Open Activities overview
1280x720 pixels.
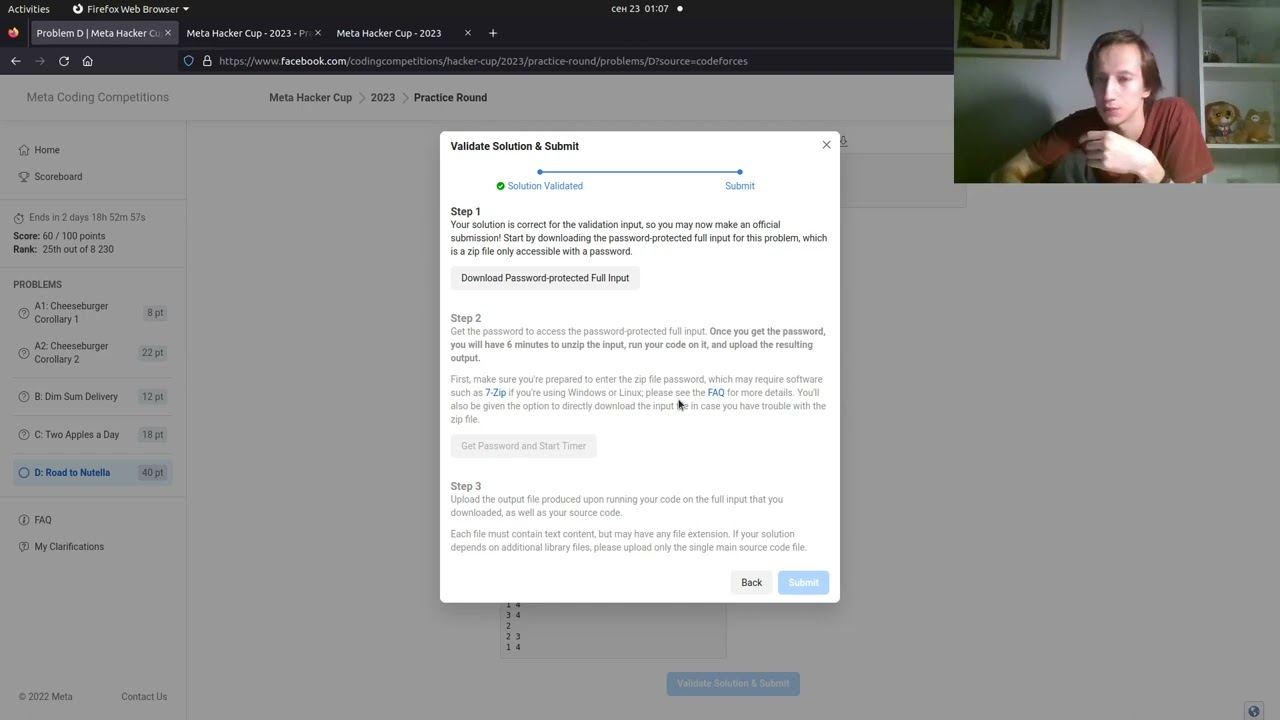pos(29,9)
